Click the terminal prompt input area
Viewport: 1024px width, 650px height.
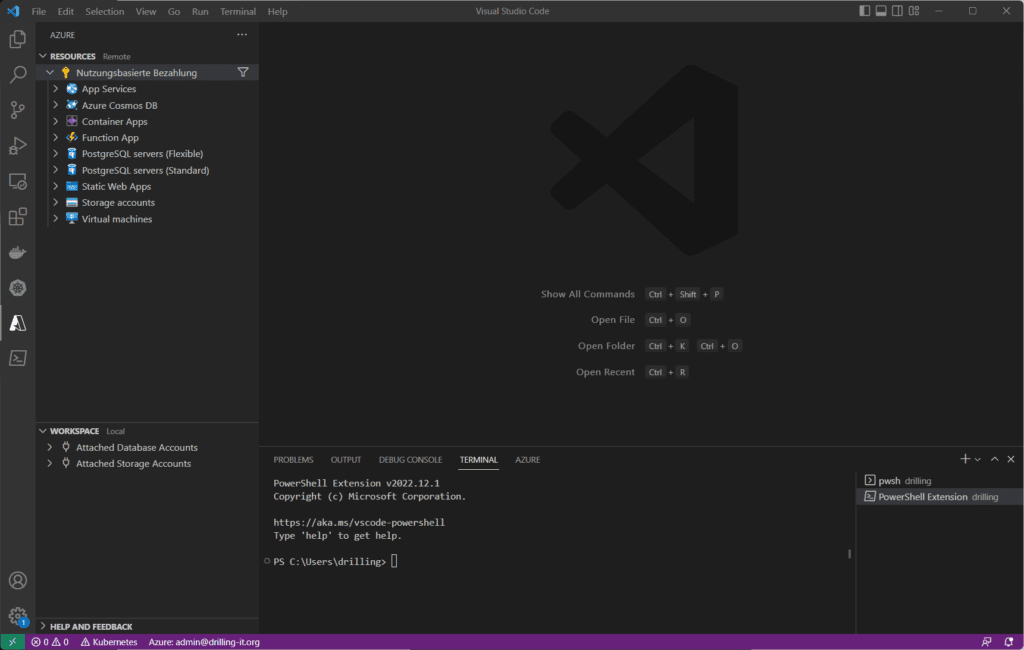tap(394, 562)
